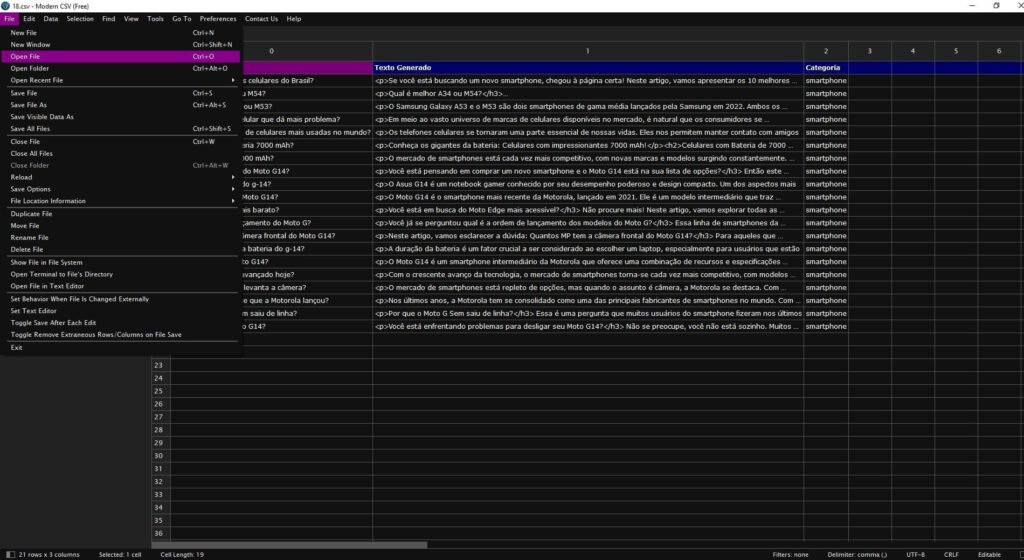The height and width of the screenshot is (560, 1024).
Task: Select column header 2
Action: 825,51
